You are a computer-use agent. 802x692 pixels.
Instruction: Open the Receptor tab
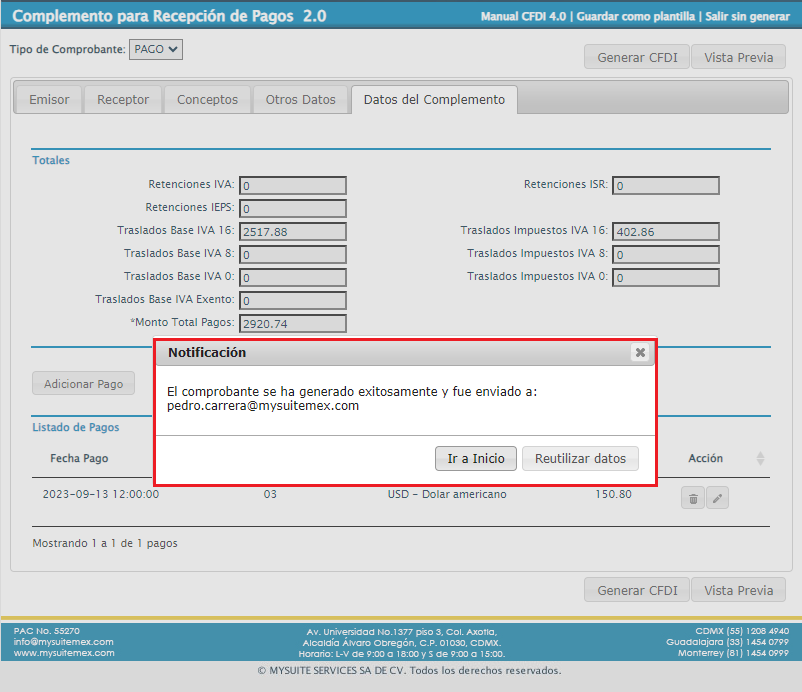(x=123, y=100)
